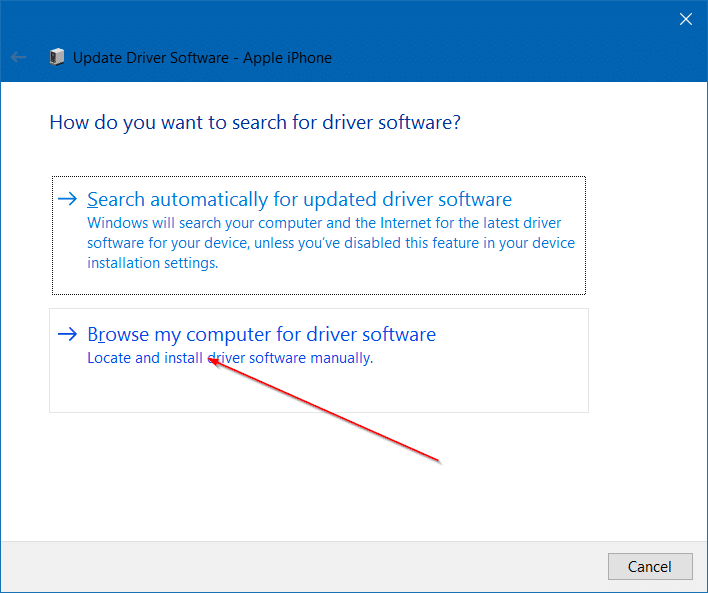
Task: Click the device icon beside Update Driver Software
Action: point(57,57)
